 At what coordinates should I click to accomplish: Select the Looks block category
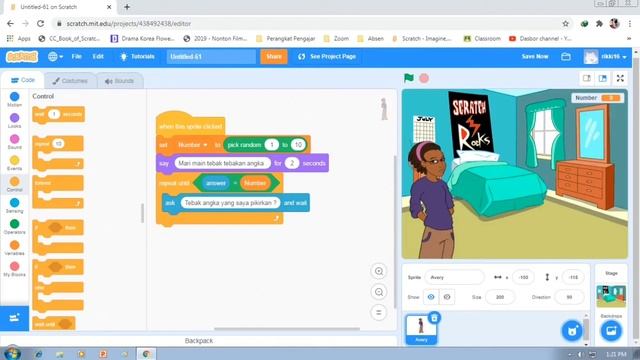click(x=14, y=120)
